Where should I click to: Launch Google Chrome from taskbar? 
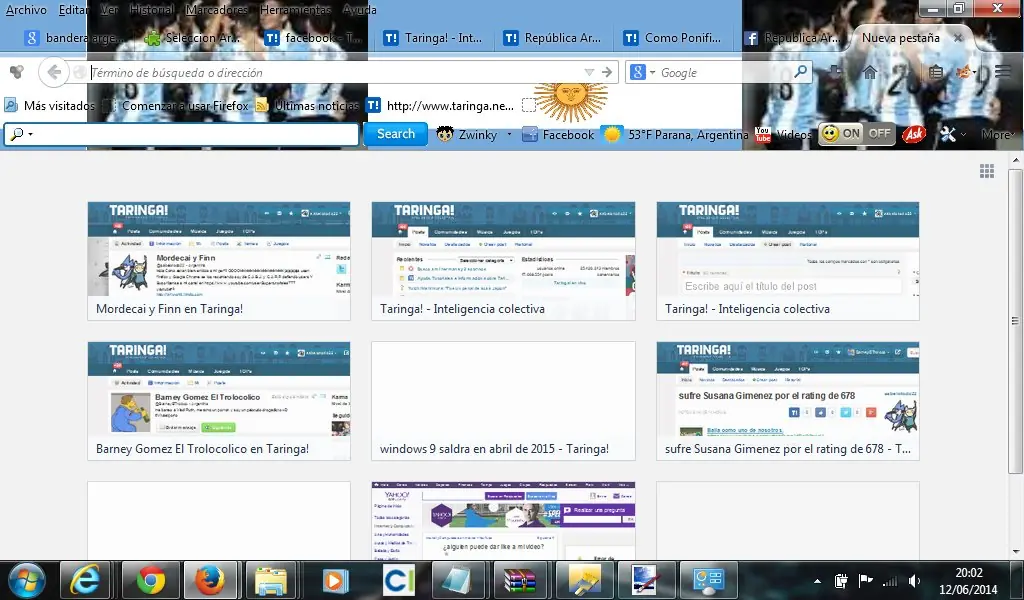151,580
